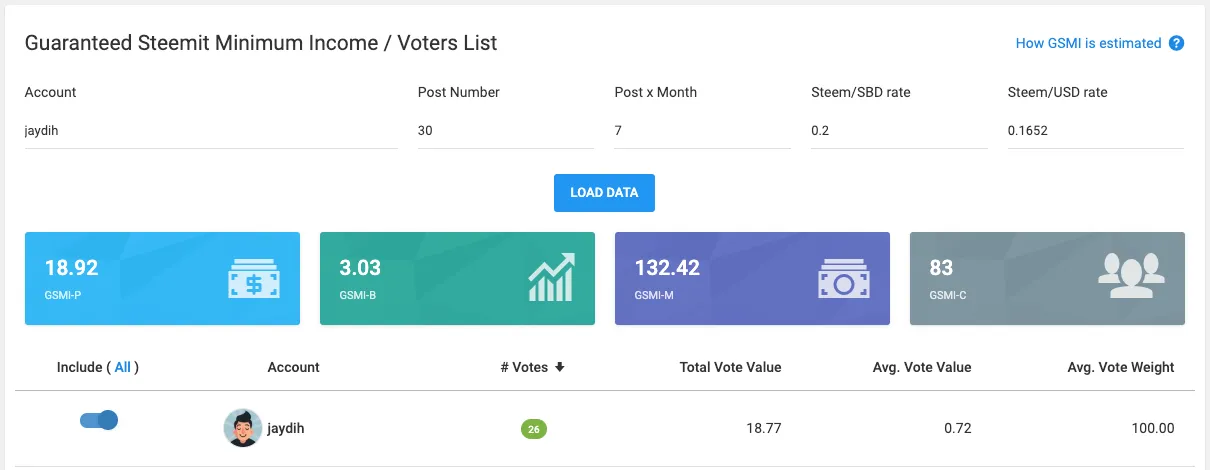Image resolution: width=1210 pixels, height=470 pixels.
Task: Click the green 26 votes badge
Action: (534, 429)
